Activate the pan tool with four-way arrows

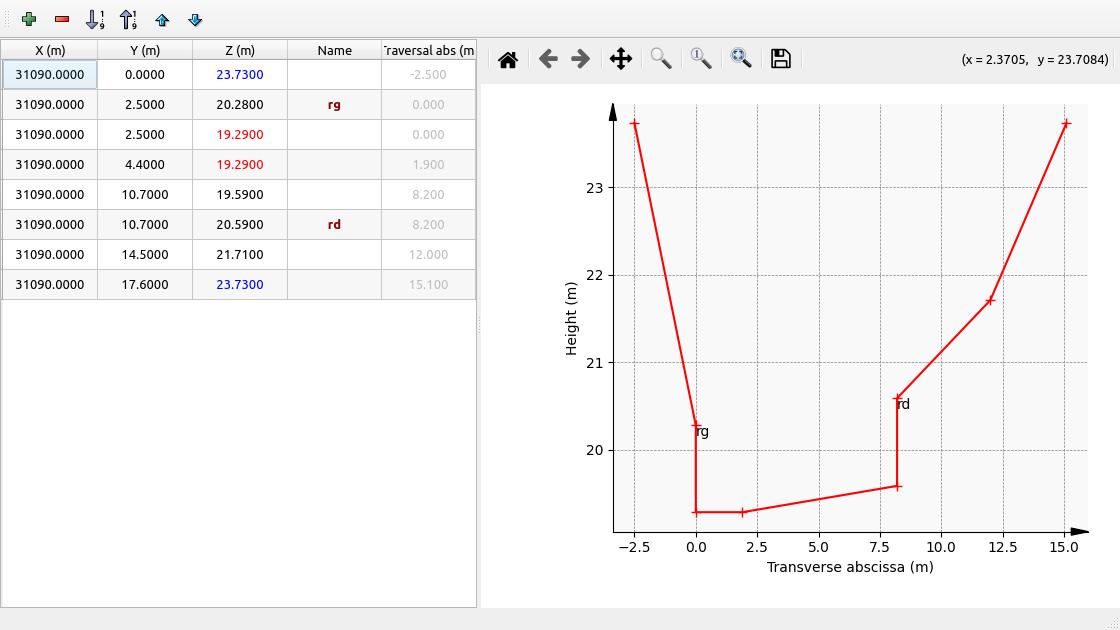[x=620, y=59]
